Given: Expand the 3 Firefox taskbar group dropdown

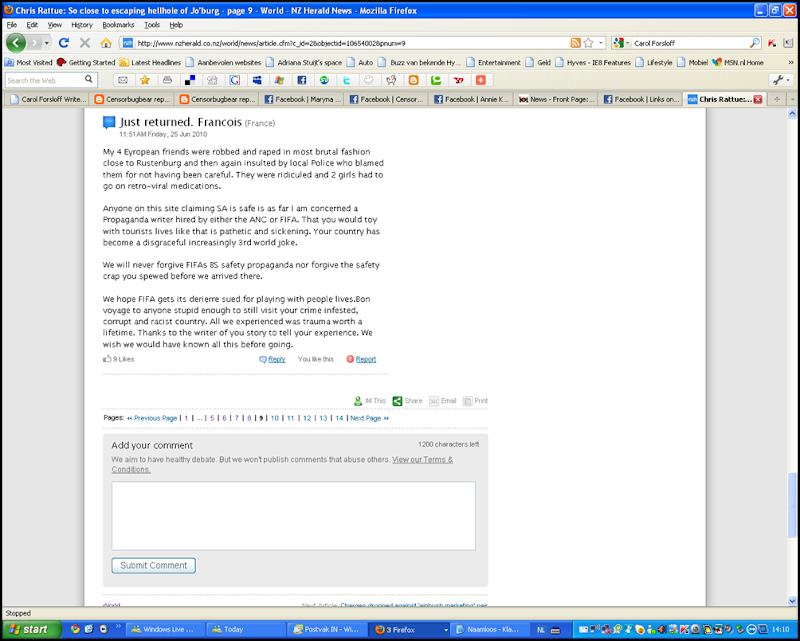Looking at the screenshot, I should [445, 630].
